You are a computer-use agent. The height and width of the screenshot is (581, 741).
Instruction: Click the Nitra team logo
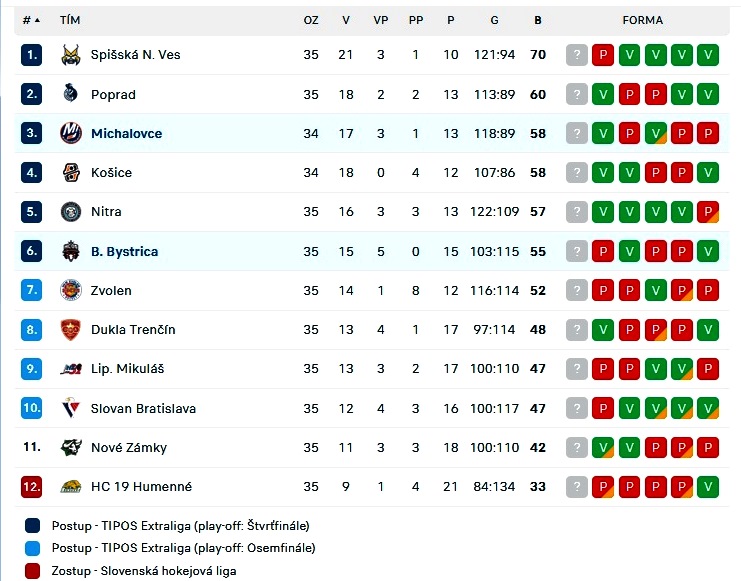(71, 212)
